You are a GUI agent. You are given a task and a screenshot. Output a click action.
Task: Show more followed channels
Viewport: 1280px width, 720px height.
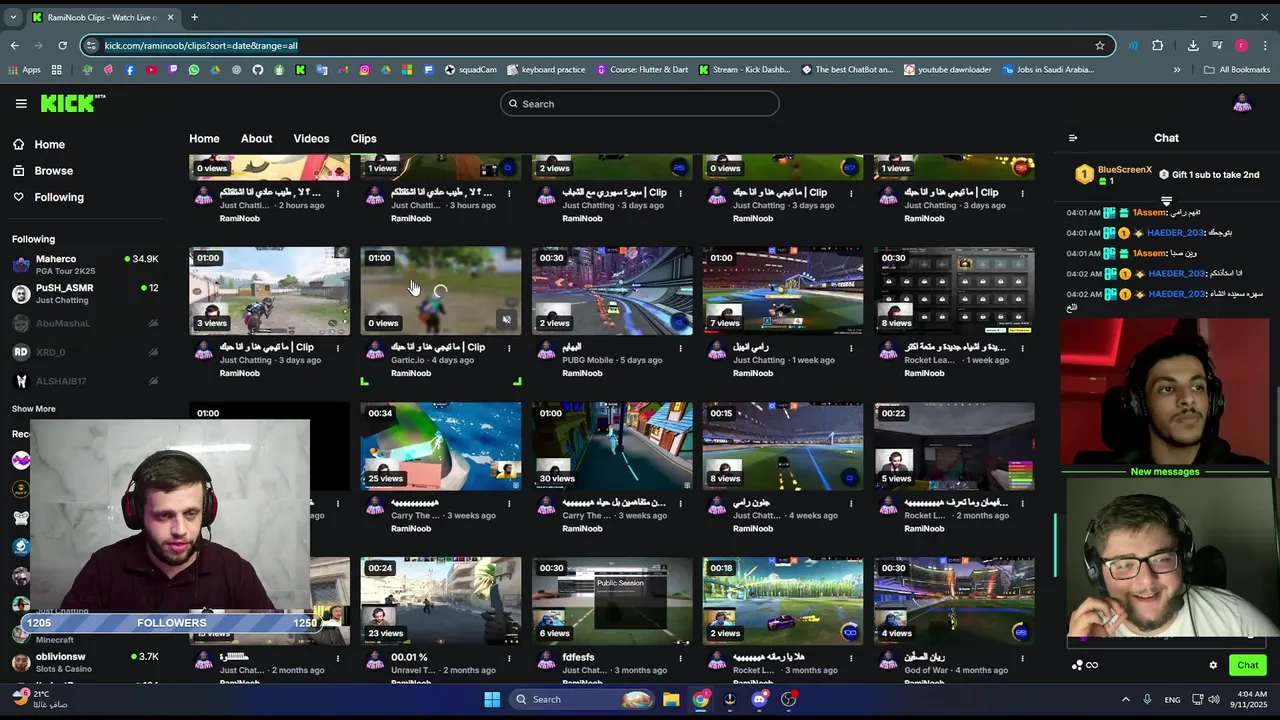[x=34, y=409]
